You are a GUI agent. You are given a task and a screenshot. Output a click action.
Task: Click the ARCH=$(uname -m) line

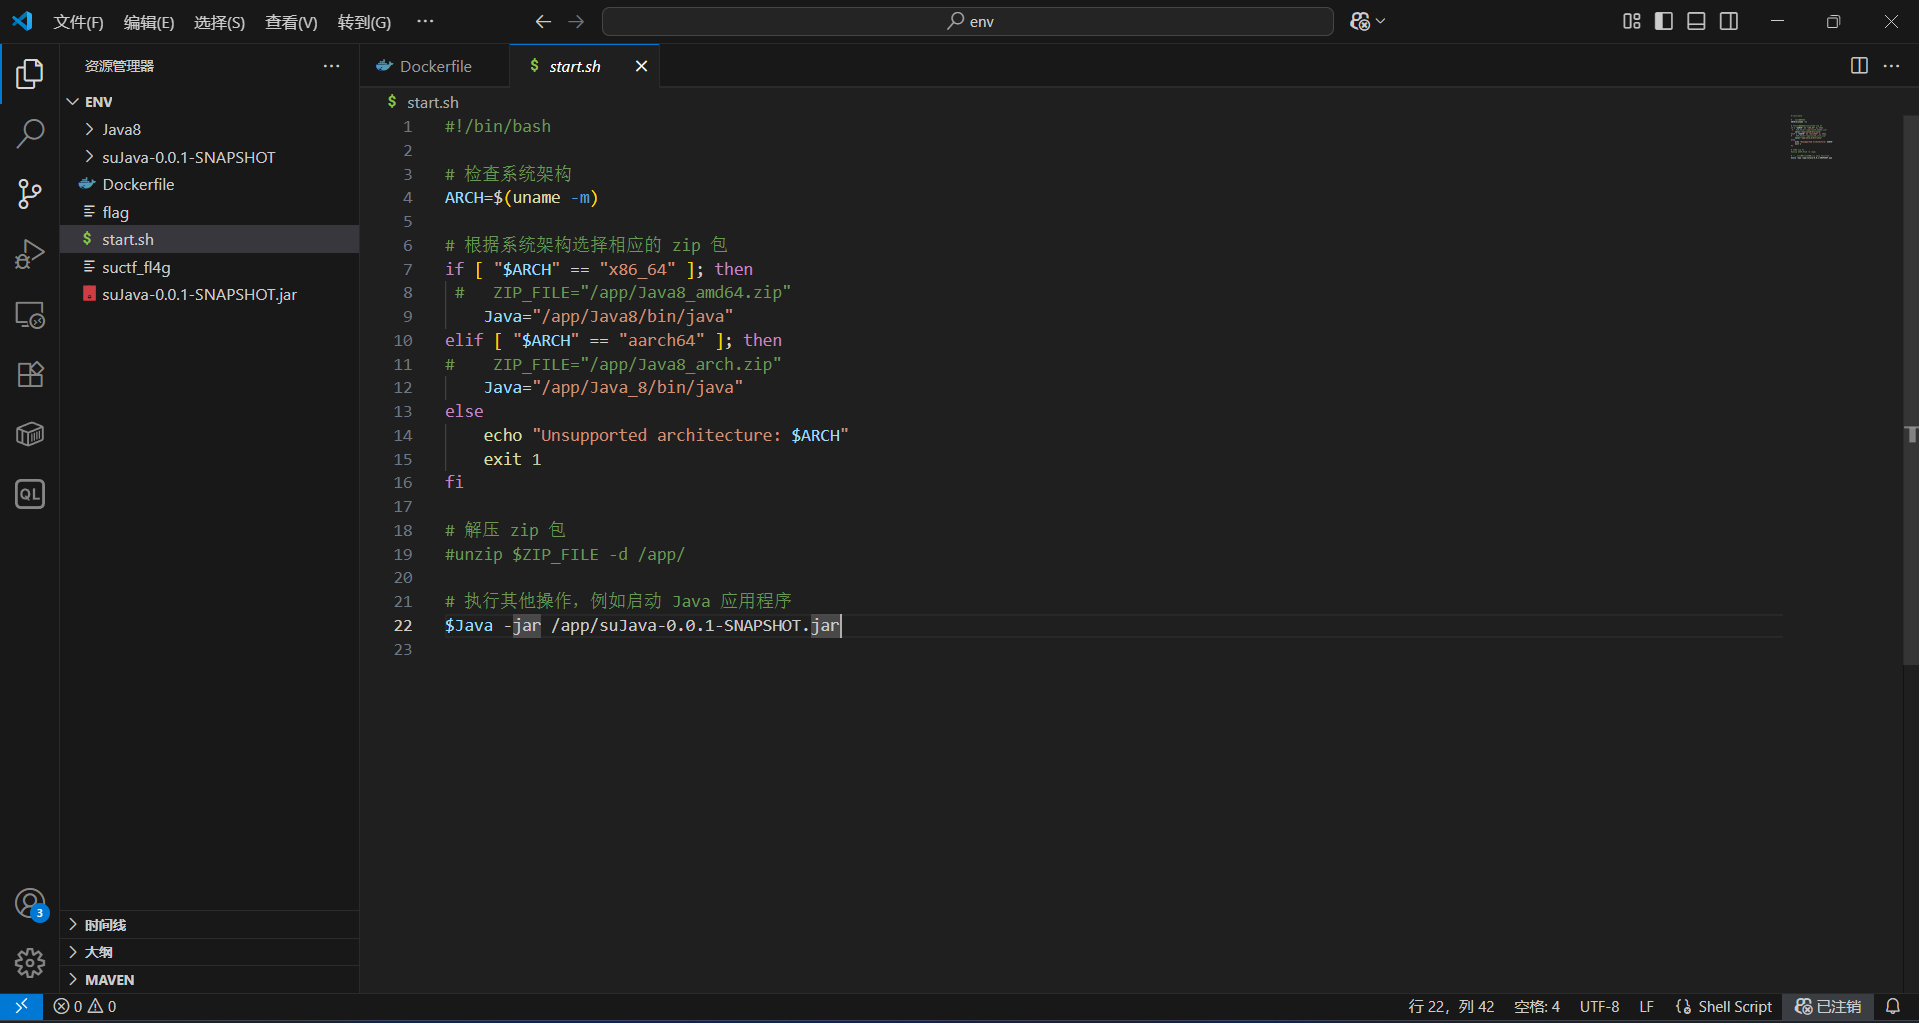(x=521, y=198)
